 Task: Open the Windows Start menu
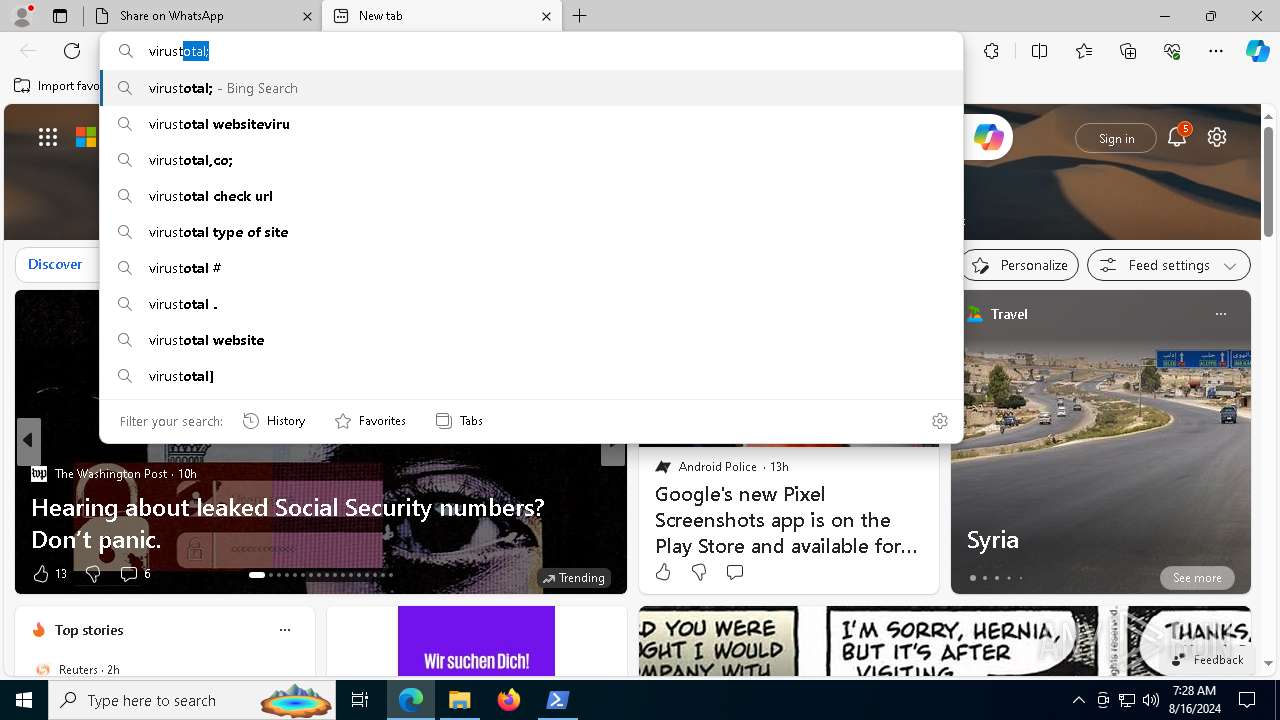click(x=24, y=700)
